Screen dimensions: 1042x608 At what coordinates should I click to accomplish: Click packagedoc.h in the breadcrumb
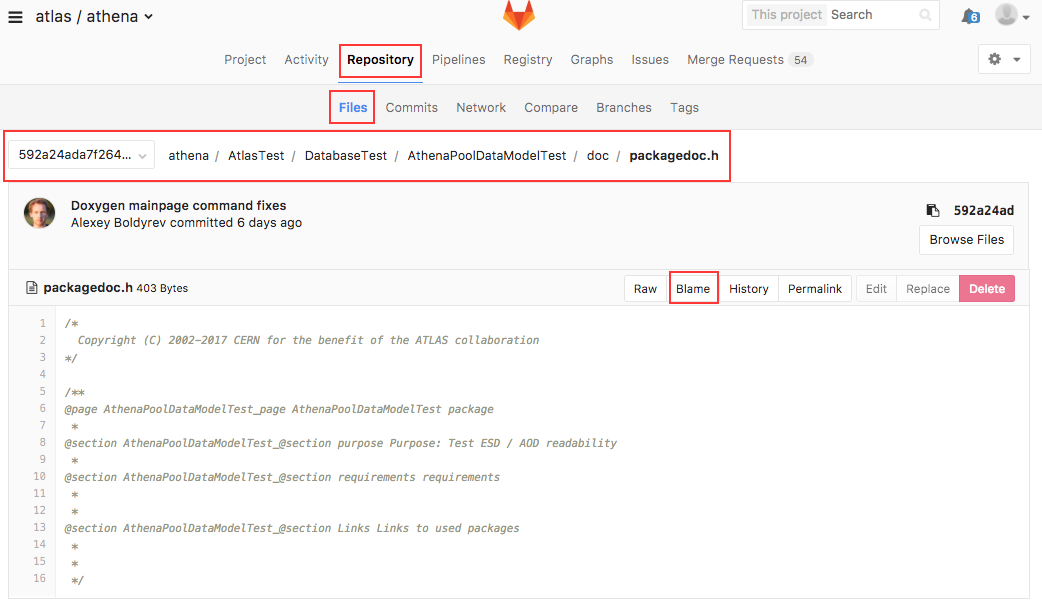click(x=674, y=155)
